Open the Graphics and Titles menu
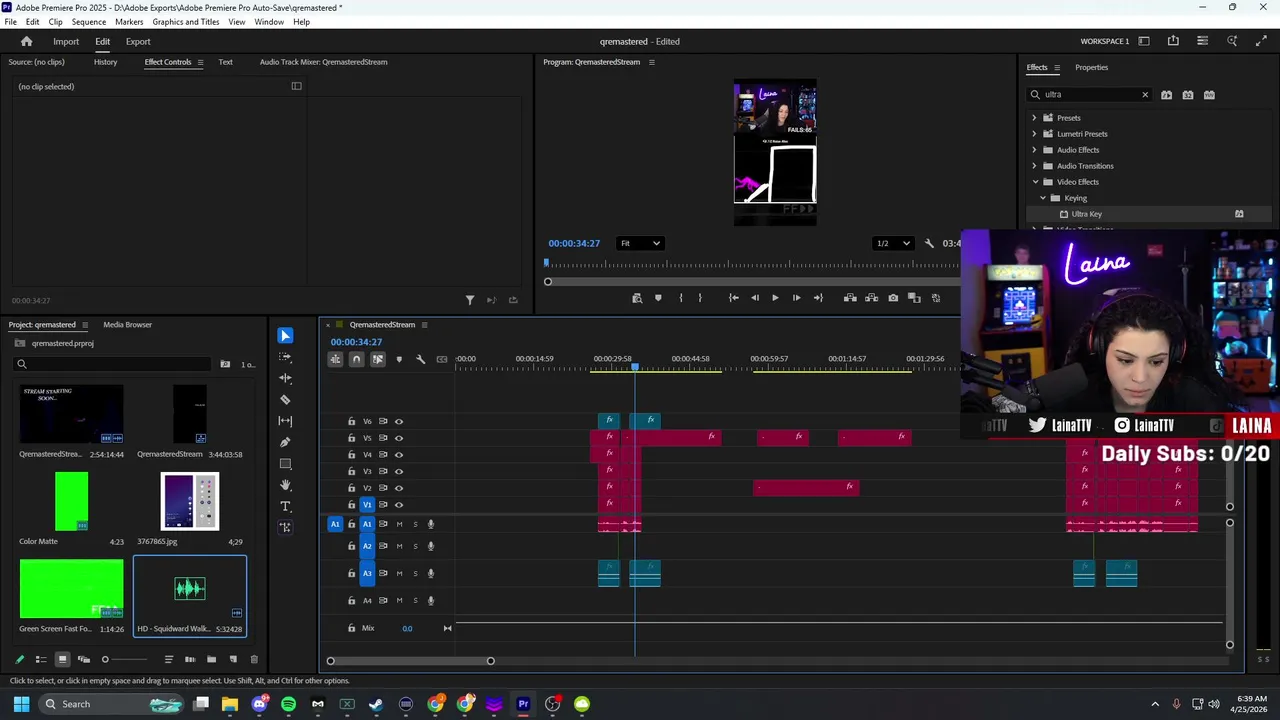 click(186, 22)
